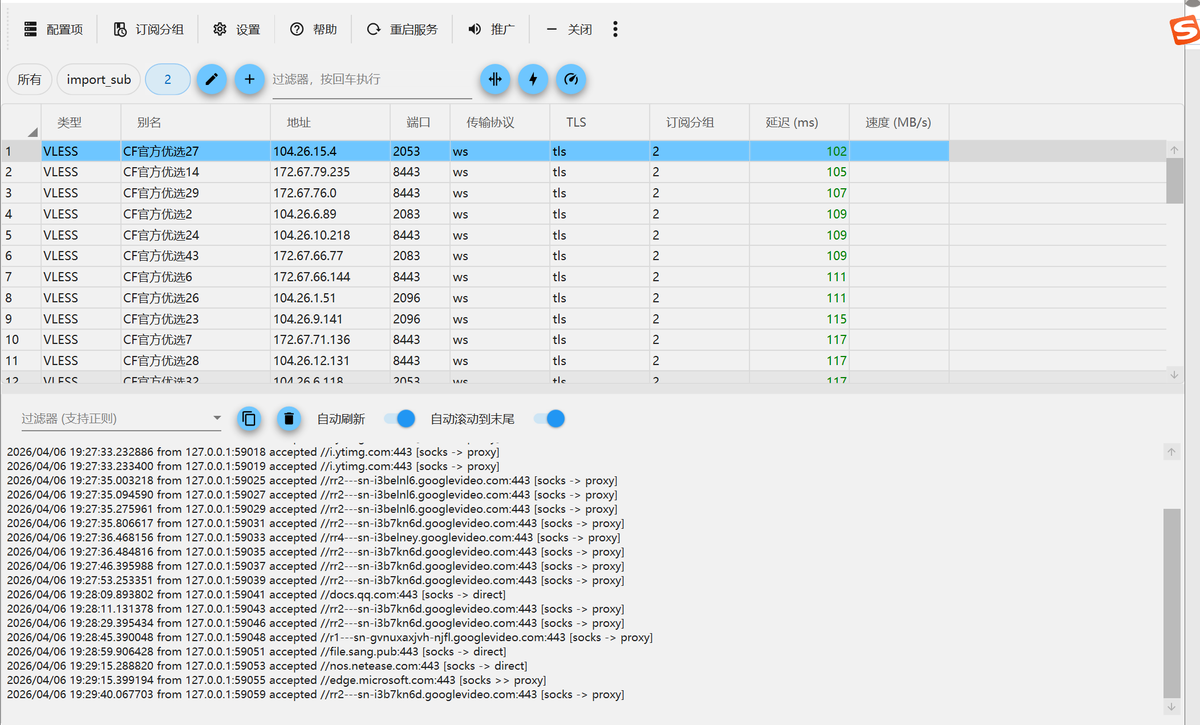
Task: Click address cell 104.26.12.131
Action: [330, 361]
